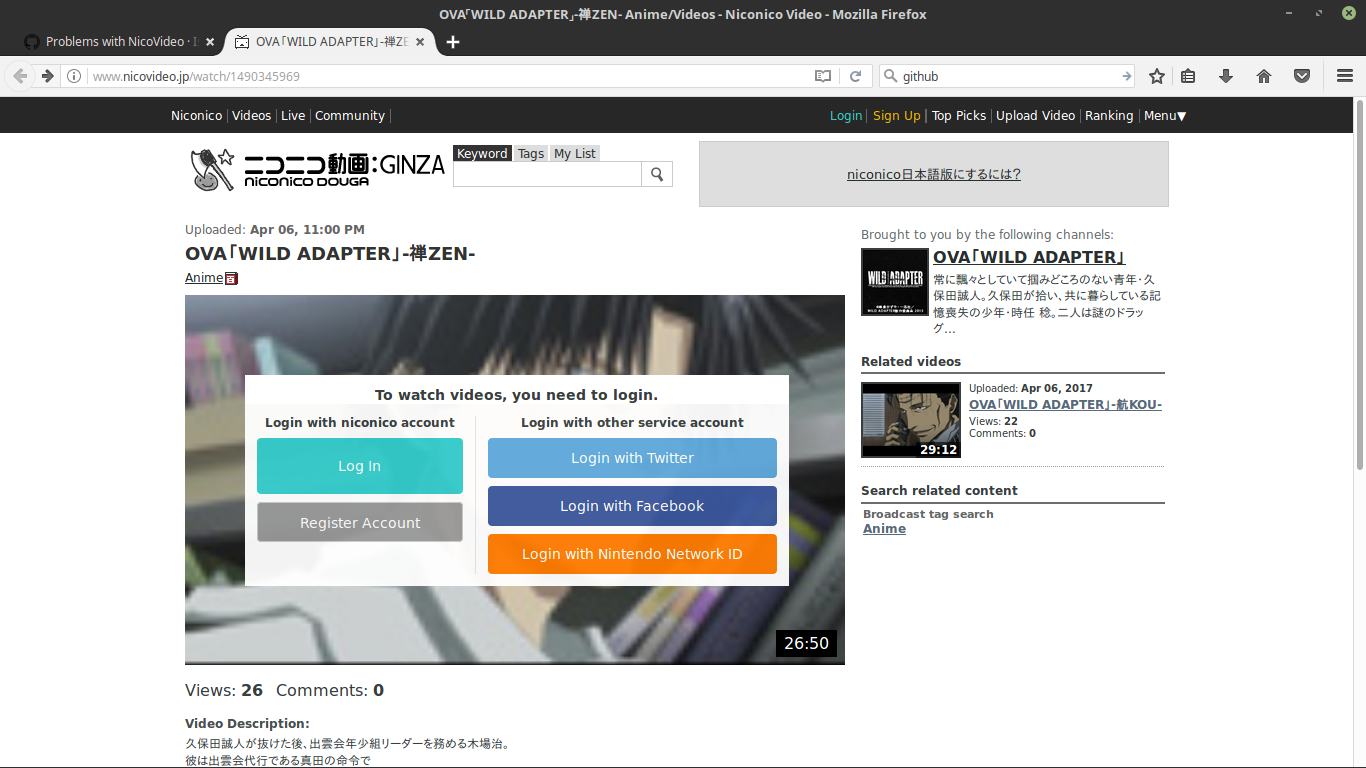Screen dimensions: 1366x768
Task: Click the 26:50 duration label on video
Action: [806, 643]
